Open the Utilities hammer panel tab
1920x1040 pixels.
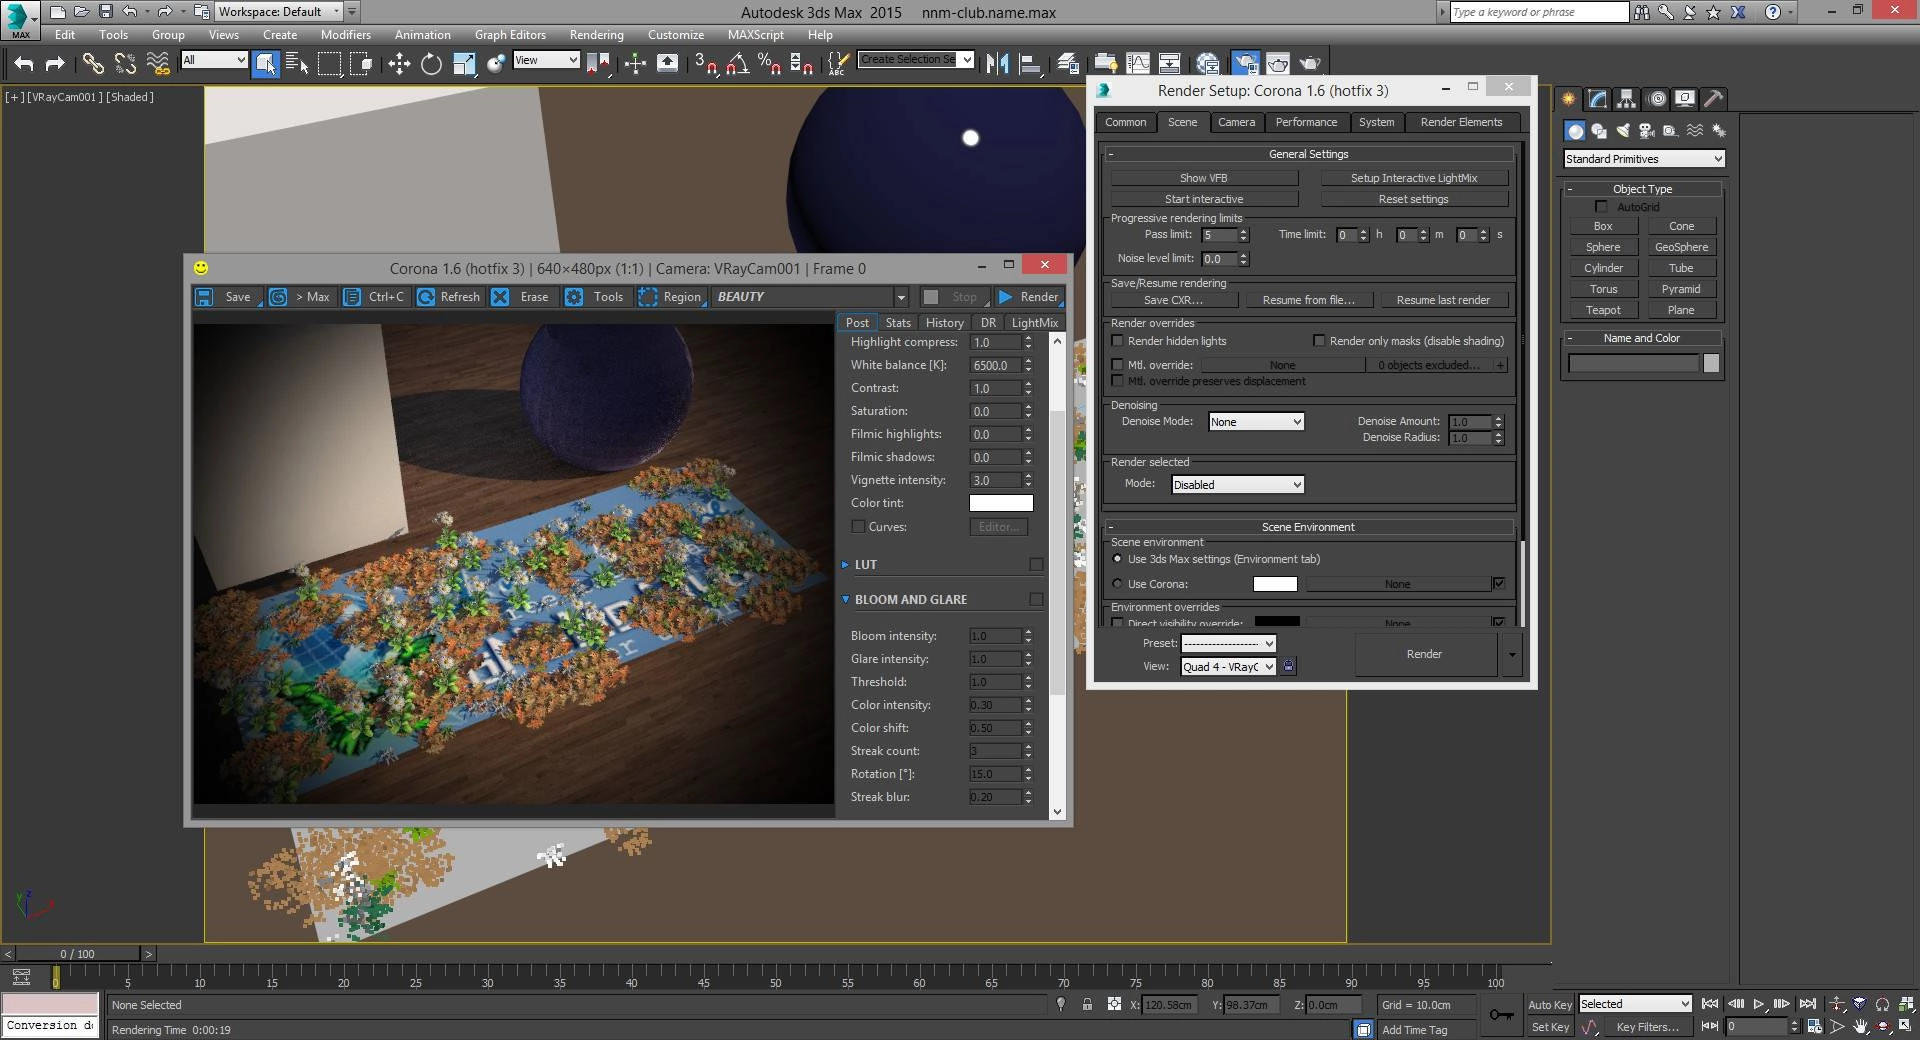tap(1714, 98)
